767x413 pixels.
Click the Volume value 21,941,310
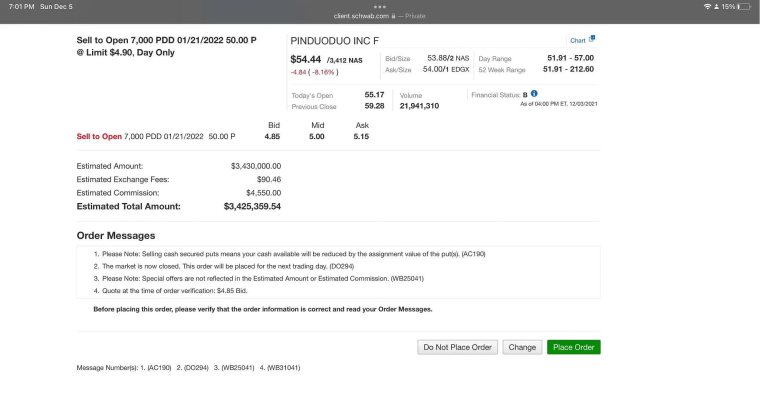(x=419, y=106)
